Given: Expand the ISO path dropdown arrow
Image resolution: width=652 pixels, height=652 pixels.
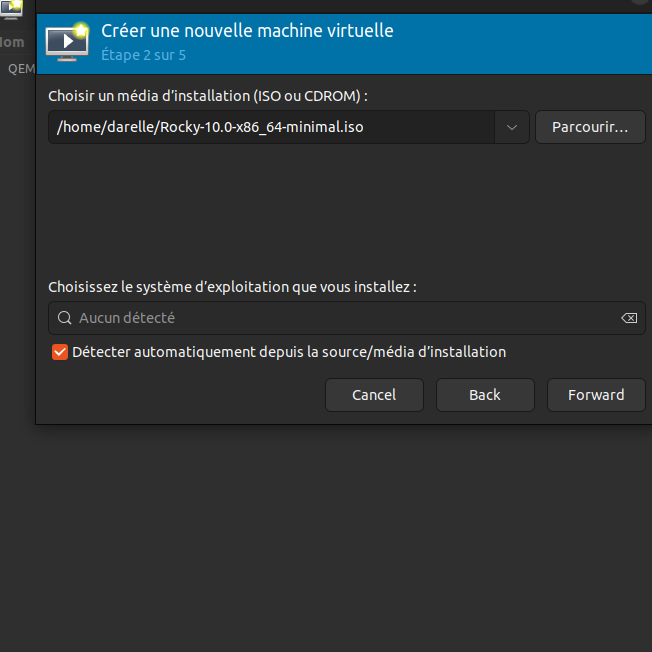Looking at the screenshot, I should (x=512, y=127).
